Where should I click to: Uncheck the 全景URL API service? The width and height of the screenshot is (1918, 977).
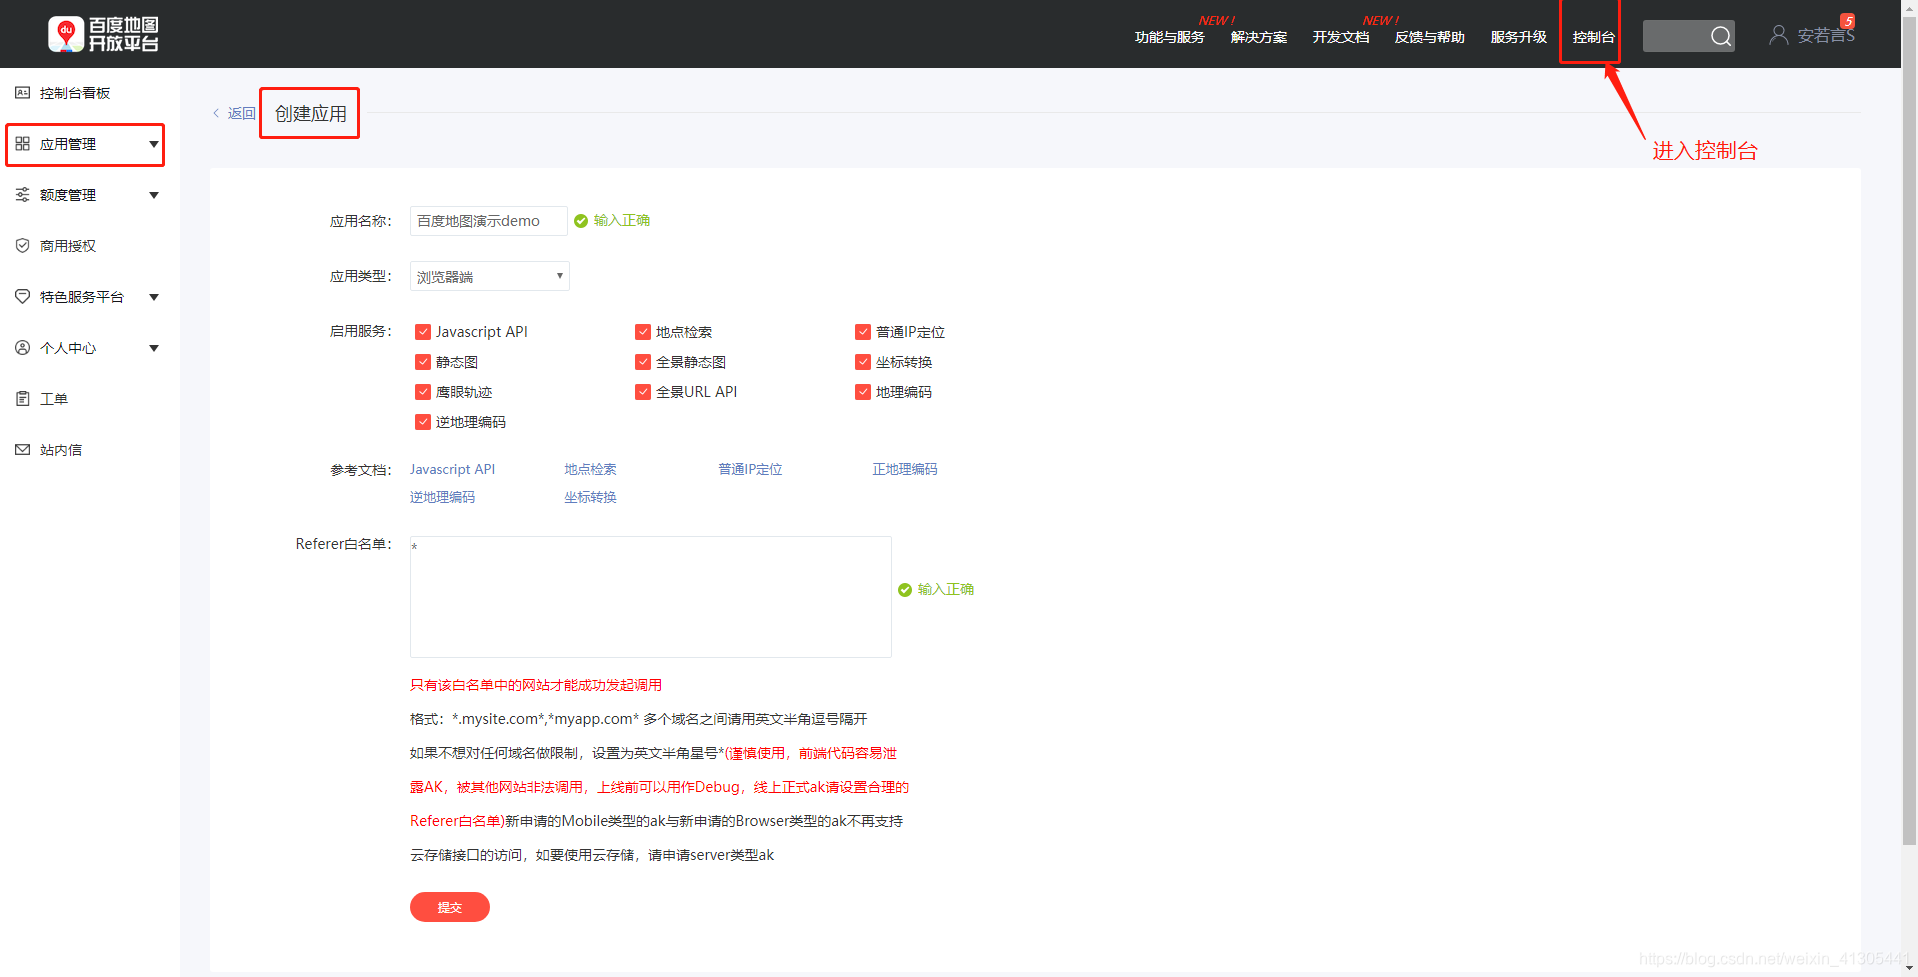coord(643,392)
